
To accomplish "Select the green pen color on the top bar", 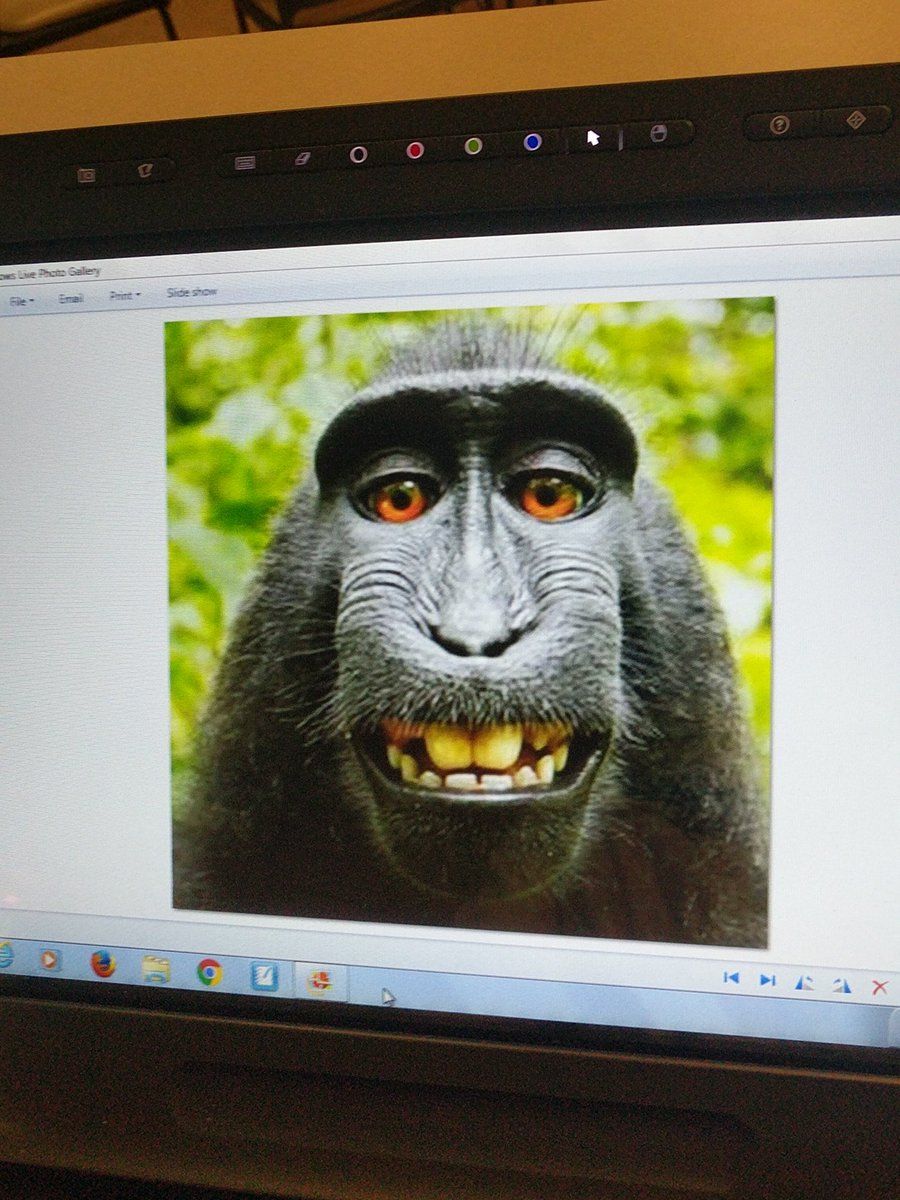I will (473, 146).
